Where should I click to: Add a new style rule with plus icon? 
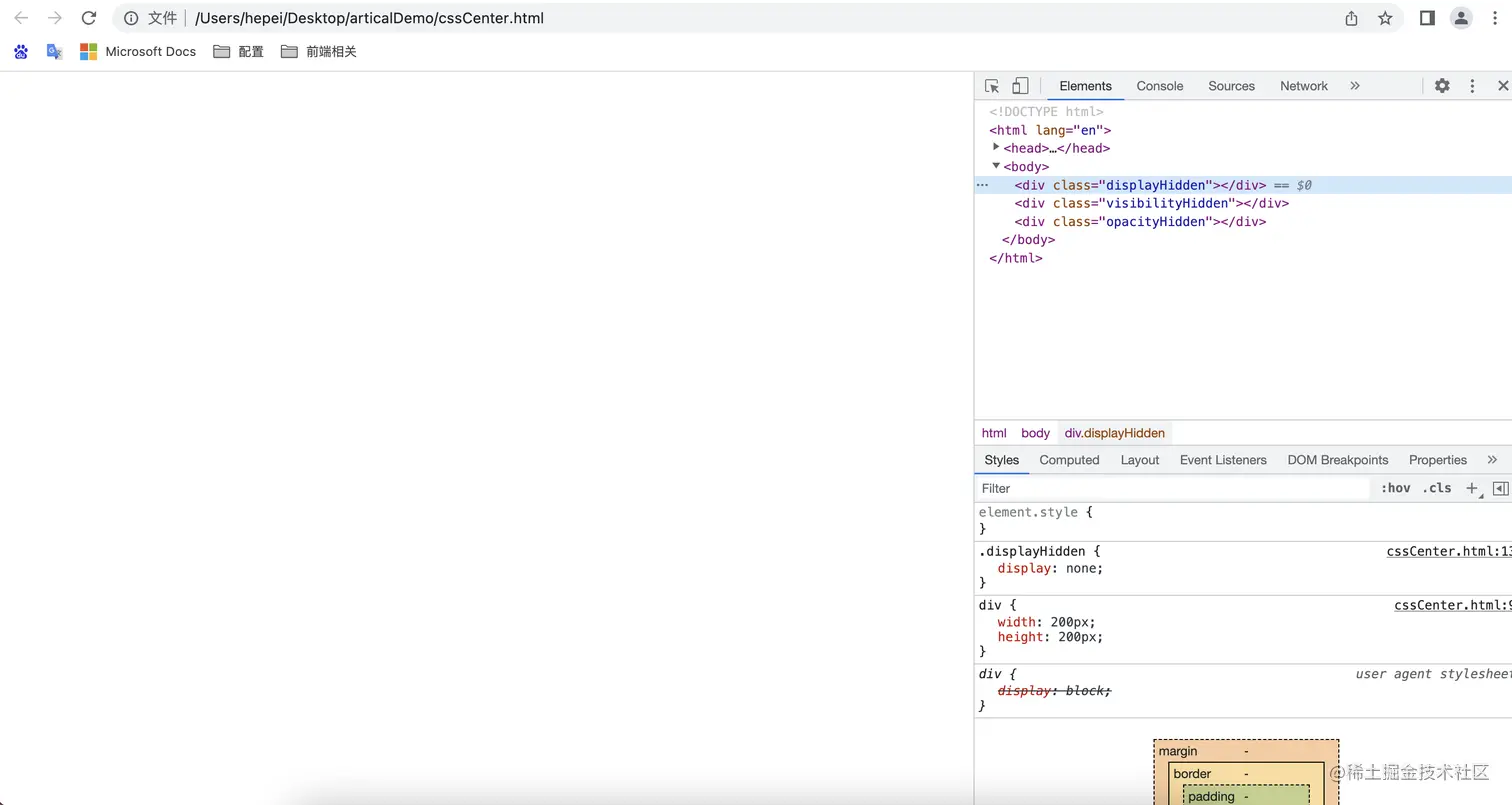(1472, 488)
